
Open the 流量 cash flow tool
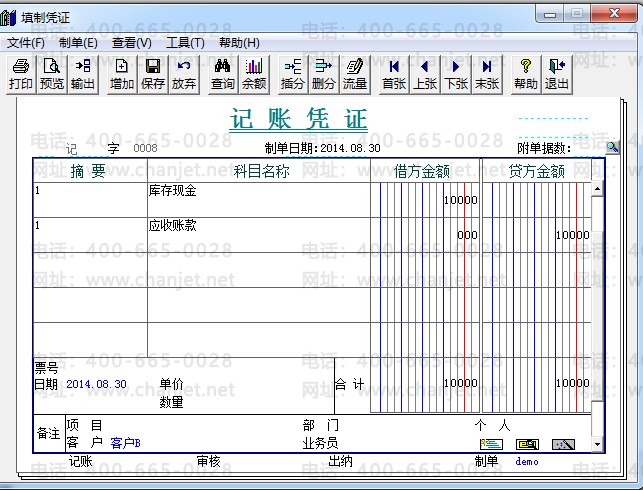tap(355, 74)
